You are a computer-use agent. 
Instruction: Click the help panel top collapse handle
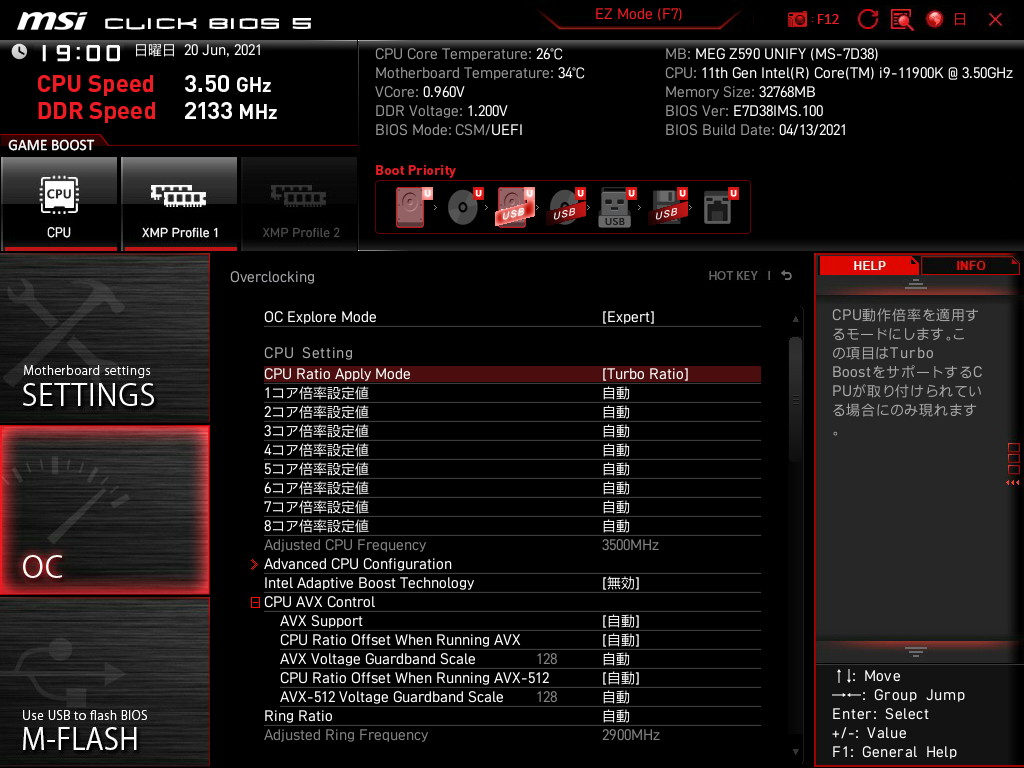(916, 283)
